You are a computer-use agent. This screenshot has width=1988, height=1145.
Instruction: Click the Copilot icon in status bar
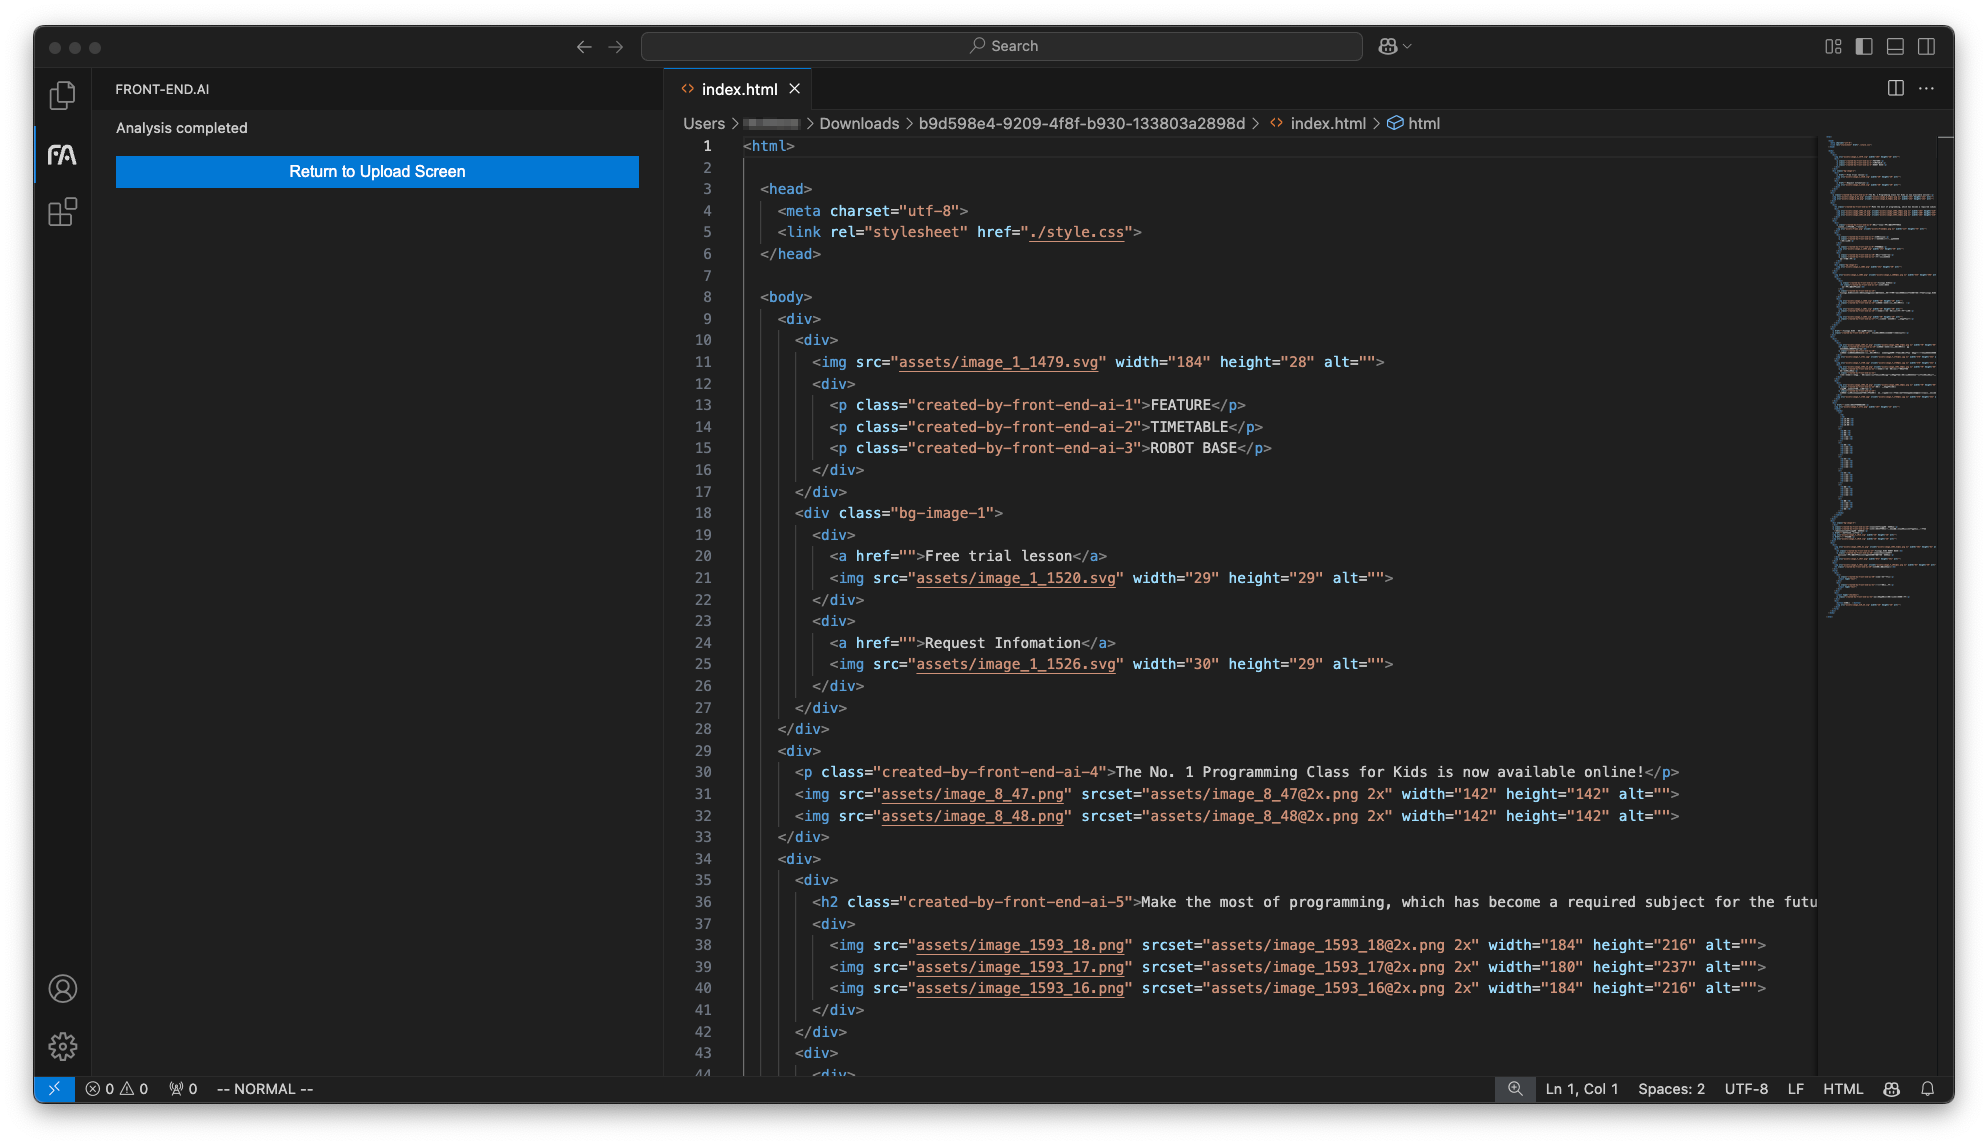1891,1089
